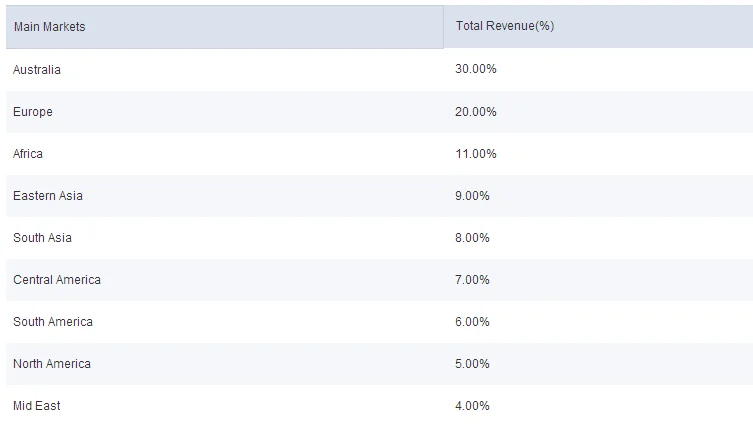The width and height of the screenshot is (753, 431).
Task: Click the Eastern Asia row label
Action: [x=48, y=196]
